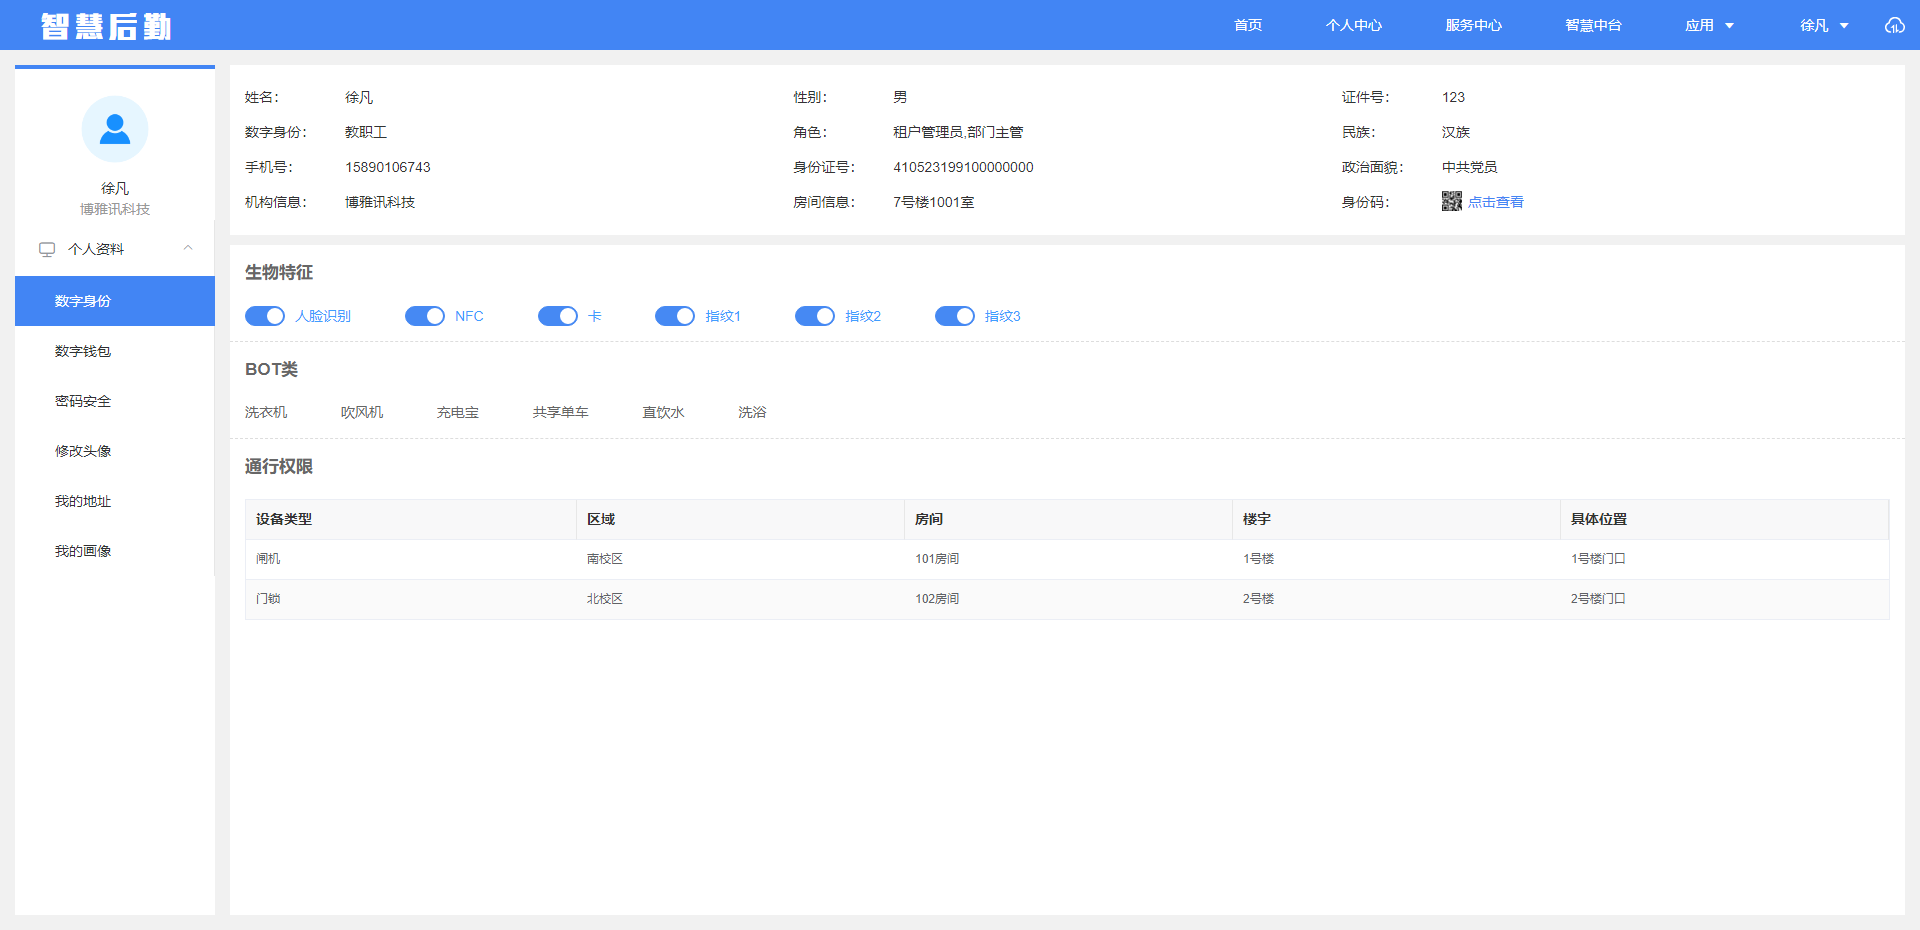
Task: Click the ID number 410523199100000000
Action: [963, 167]
